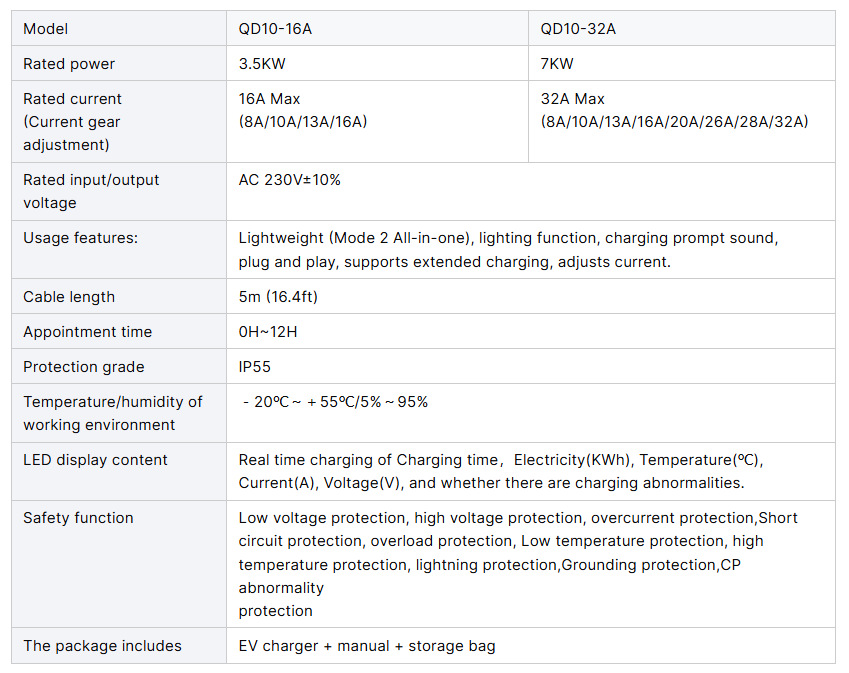Select the 5m (16.4ft) cable length value
The image size is (849, 673).
tap(278, 297)
